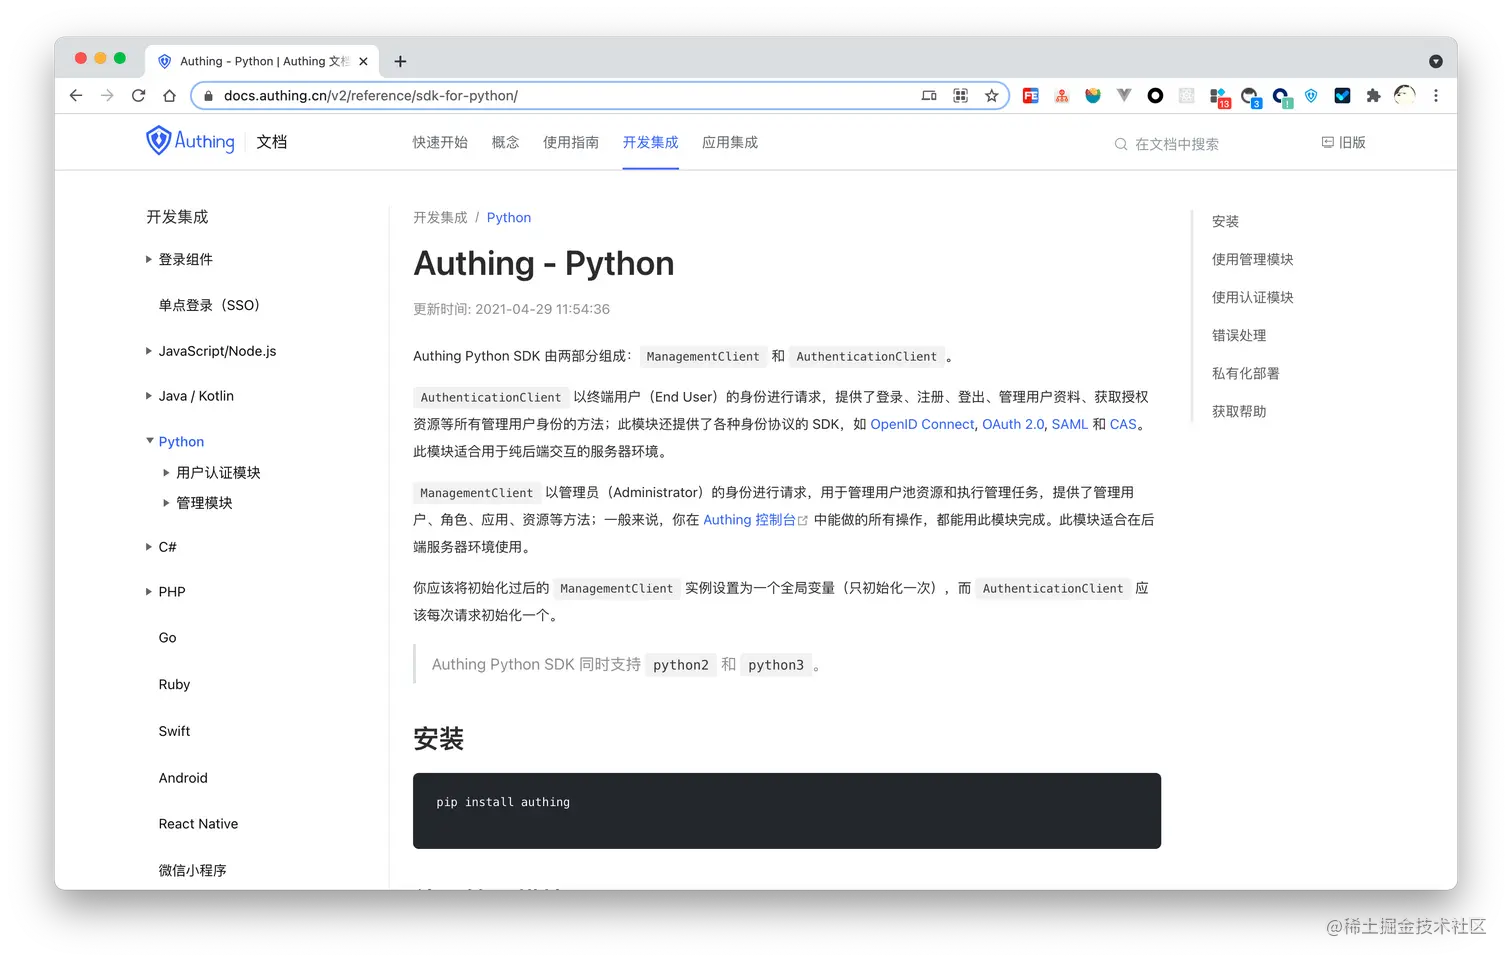Open the Chrome profile avatar
Screen dimensions: 1512x962
(x=1405, y=96)
